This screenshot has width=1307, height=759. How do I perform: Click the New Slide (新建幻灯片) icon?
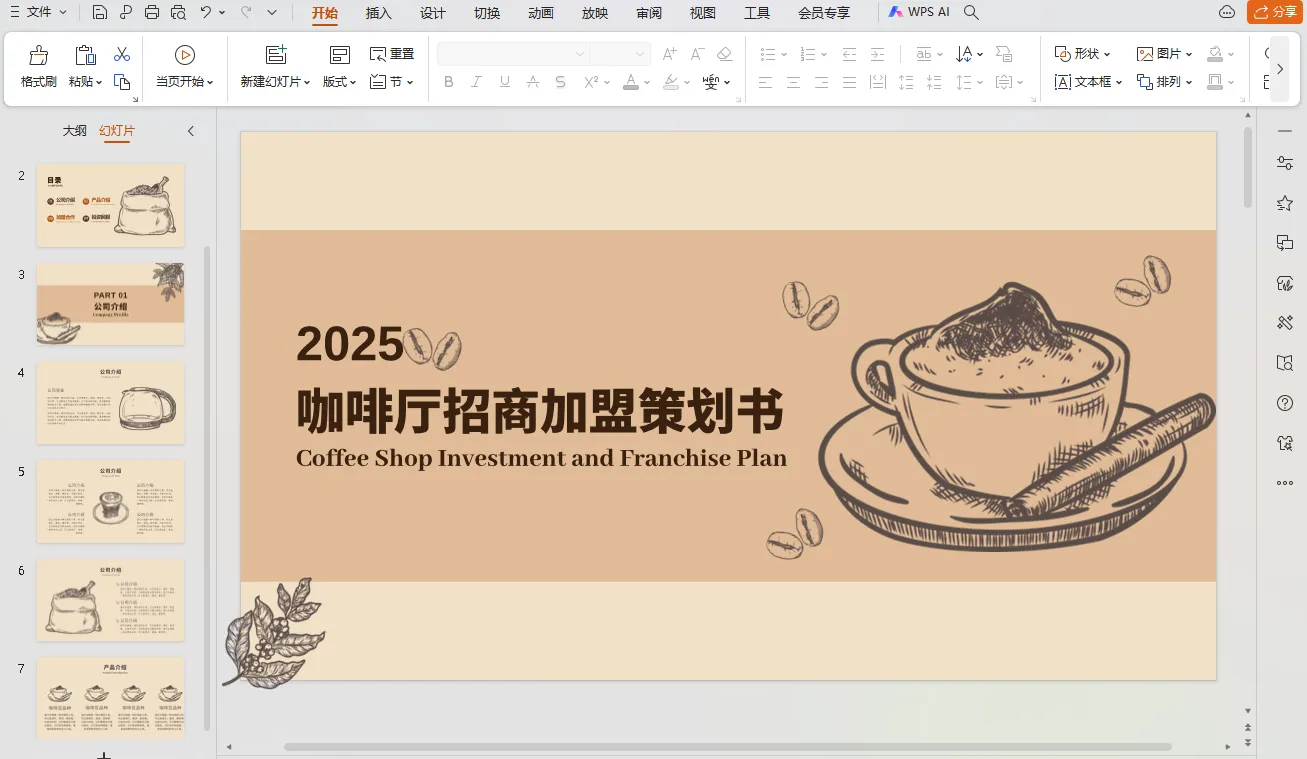(x=276, y=55)
